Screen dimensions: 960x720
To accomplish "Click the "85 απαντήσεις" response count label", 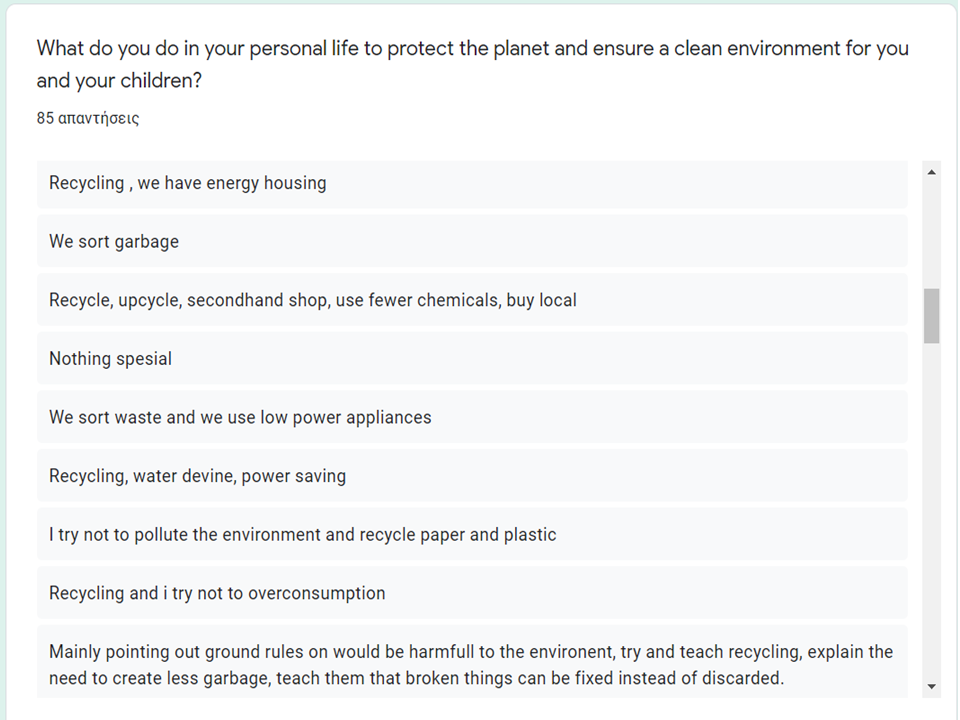I will point(88,118).
